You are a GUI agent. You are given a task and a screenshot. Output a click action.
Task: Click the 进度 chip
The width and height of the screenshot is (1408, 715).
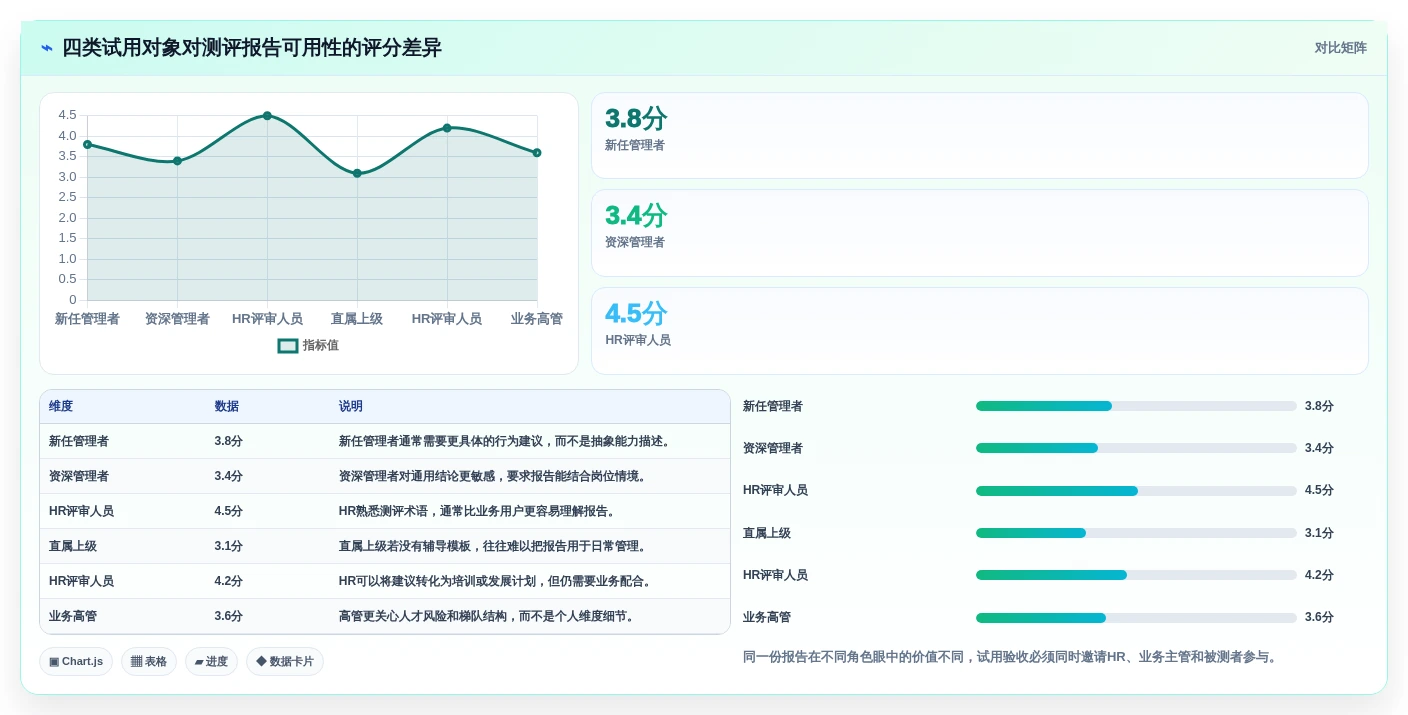point(211,661)
